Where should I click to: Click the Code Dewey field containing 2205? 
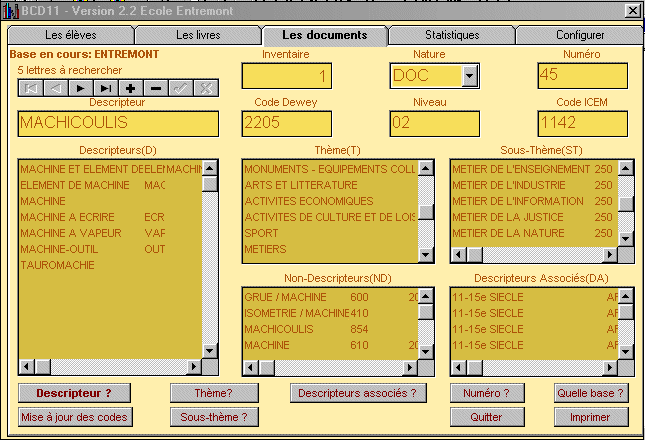(x=286, y=123)
